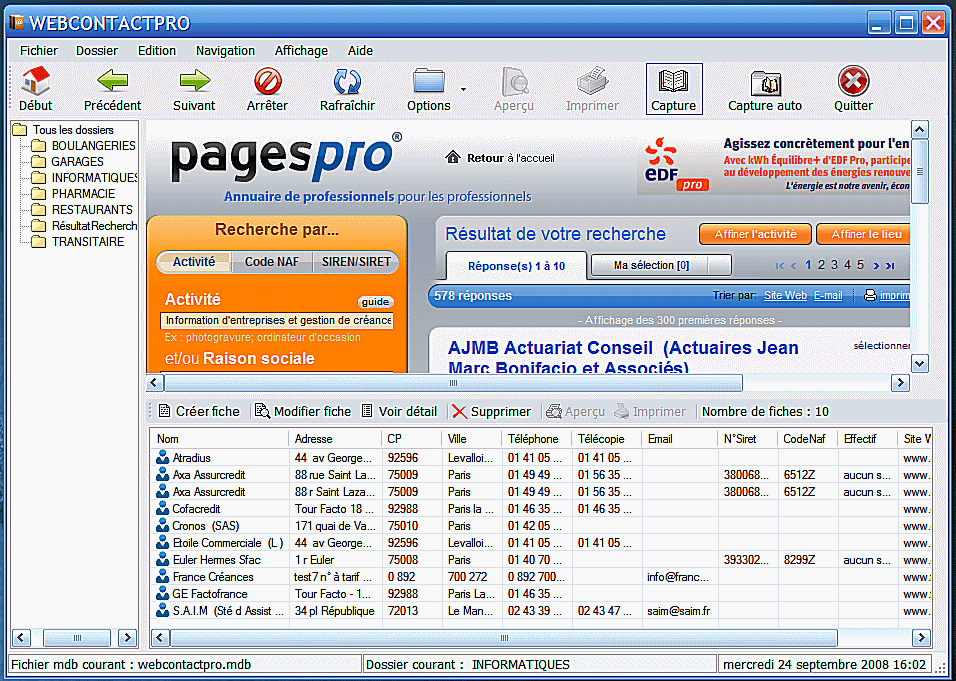Open the Navigation menu

[225, 50]
